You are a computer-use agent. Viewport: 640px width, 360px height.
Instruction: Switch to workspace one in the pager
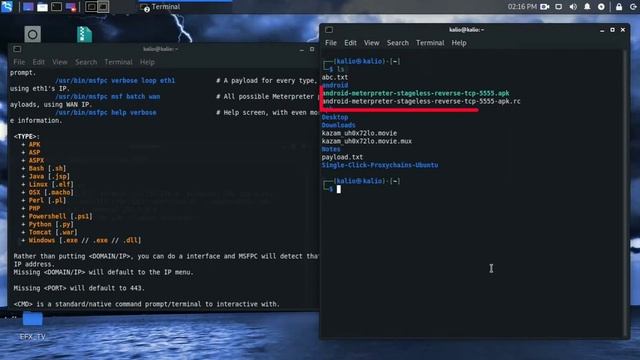91,7
